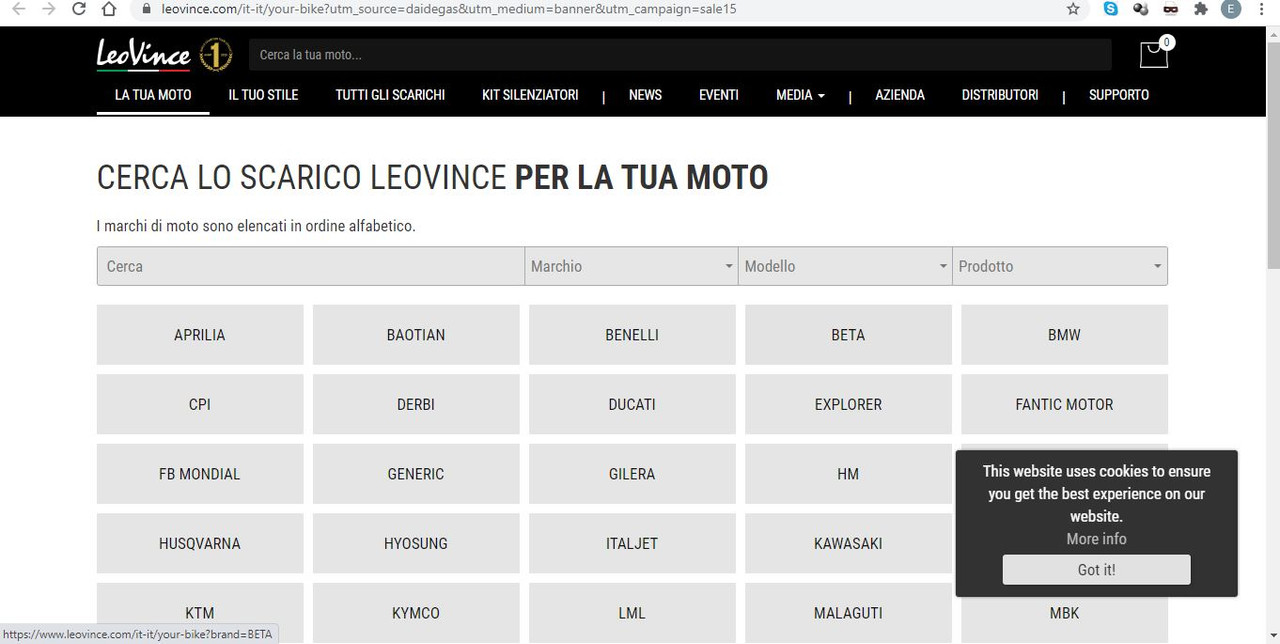The height and width of the screenshot is (644, 1280).
Task: Open the SUPPORTO page
Action: click(x=1119, y=95)
